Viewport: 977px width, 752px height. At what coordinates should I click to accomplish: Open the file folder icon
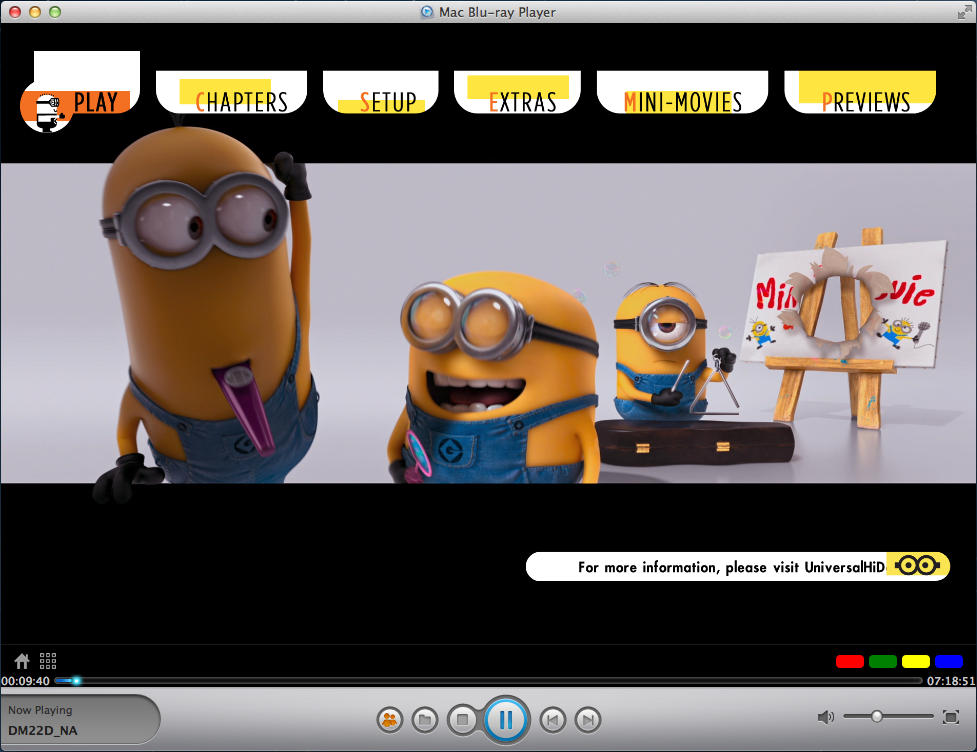[425, 718]
